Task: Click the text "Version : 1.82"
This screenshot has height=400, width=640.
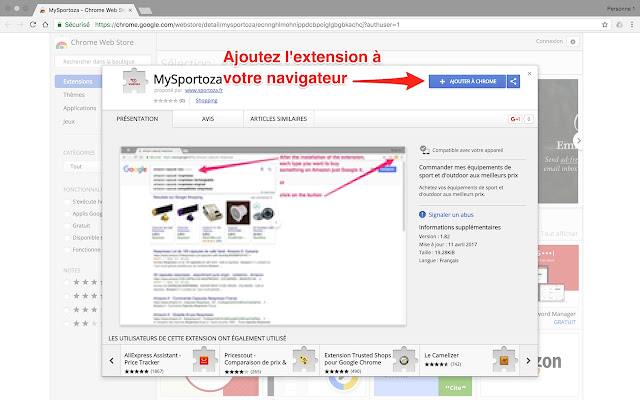Action: [x=434, y=236]
